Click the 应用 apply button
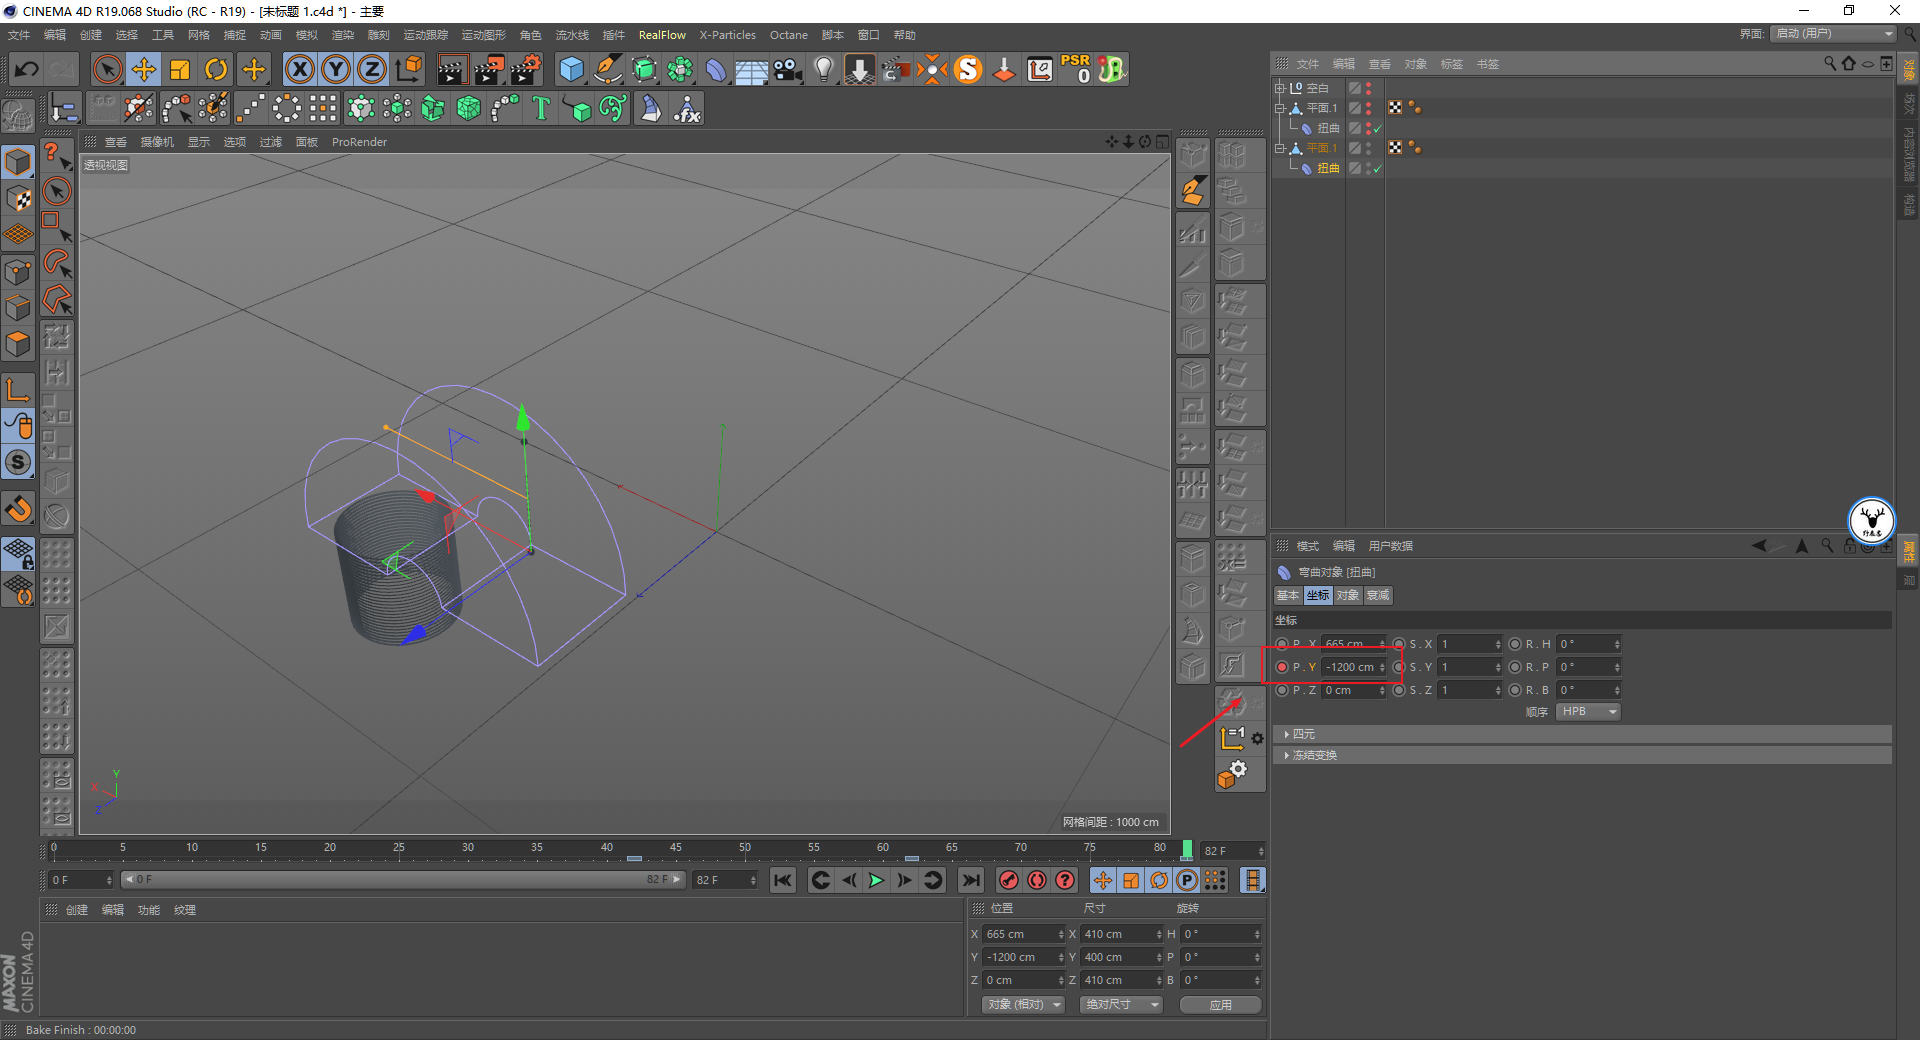 click(1220, 1004)
